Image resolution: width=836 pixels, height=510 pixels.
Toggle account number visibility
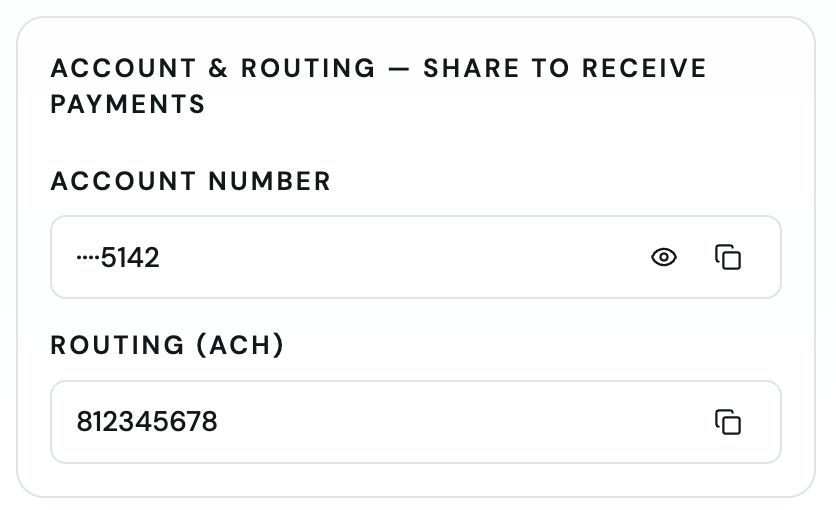pyautogui.click(x=664, y=257)
